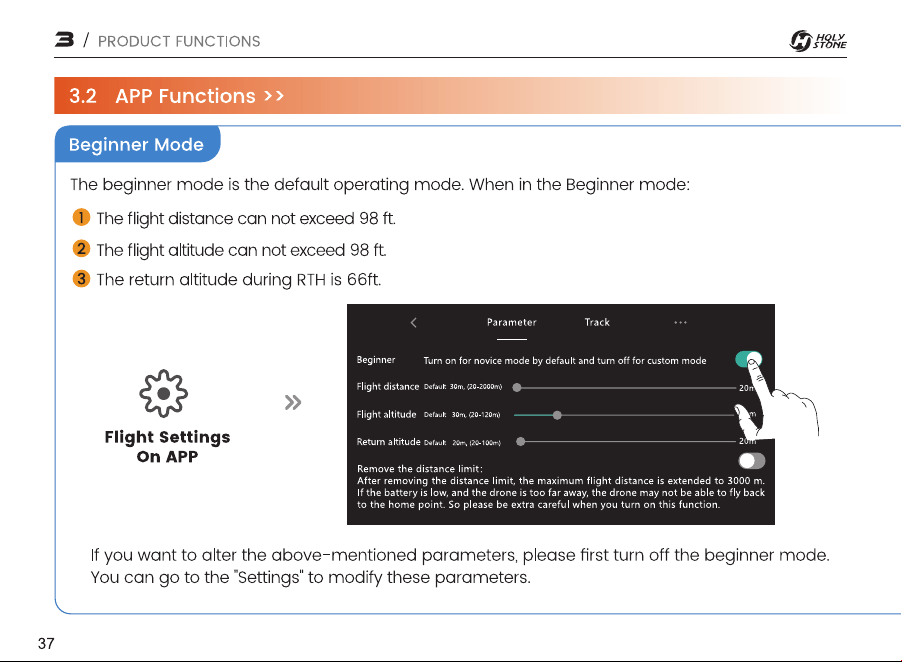Click the 'Flight altitude' label
The width and height of the screenshot is (902, 662).
[386, 415]
